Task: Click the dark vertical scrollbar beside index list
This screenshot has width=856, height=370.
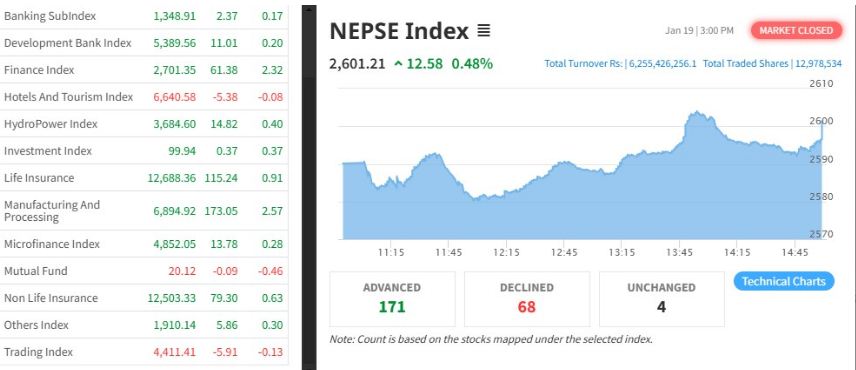Action: tap(309, 187)
